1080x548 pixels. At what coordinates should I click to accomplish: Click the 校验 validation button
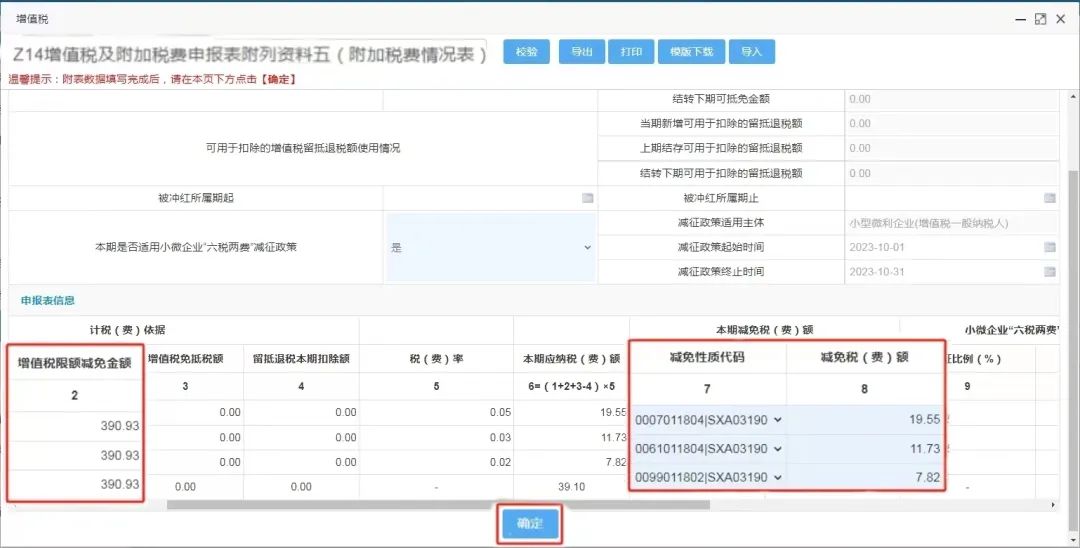click(x=526, y=52)
